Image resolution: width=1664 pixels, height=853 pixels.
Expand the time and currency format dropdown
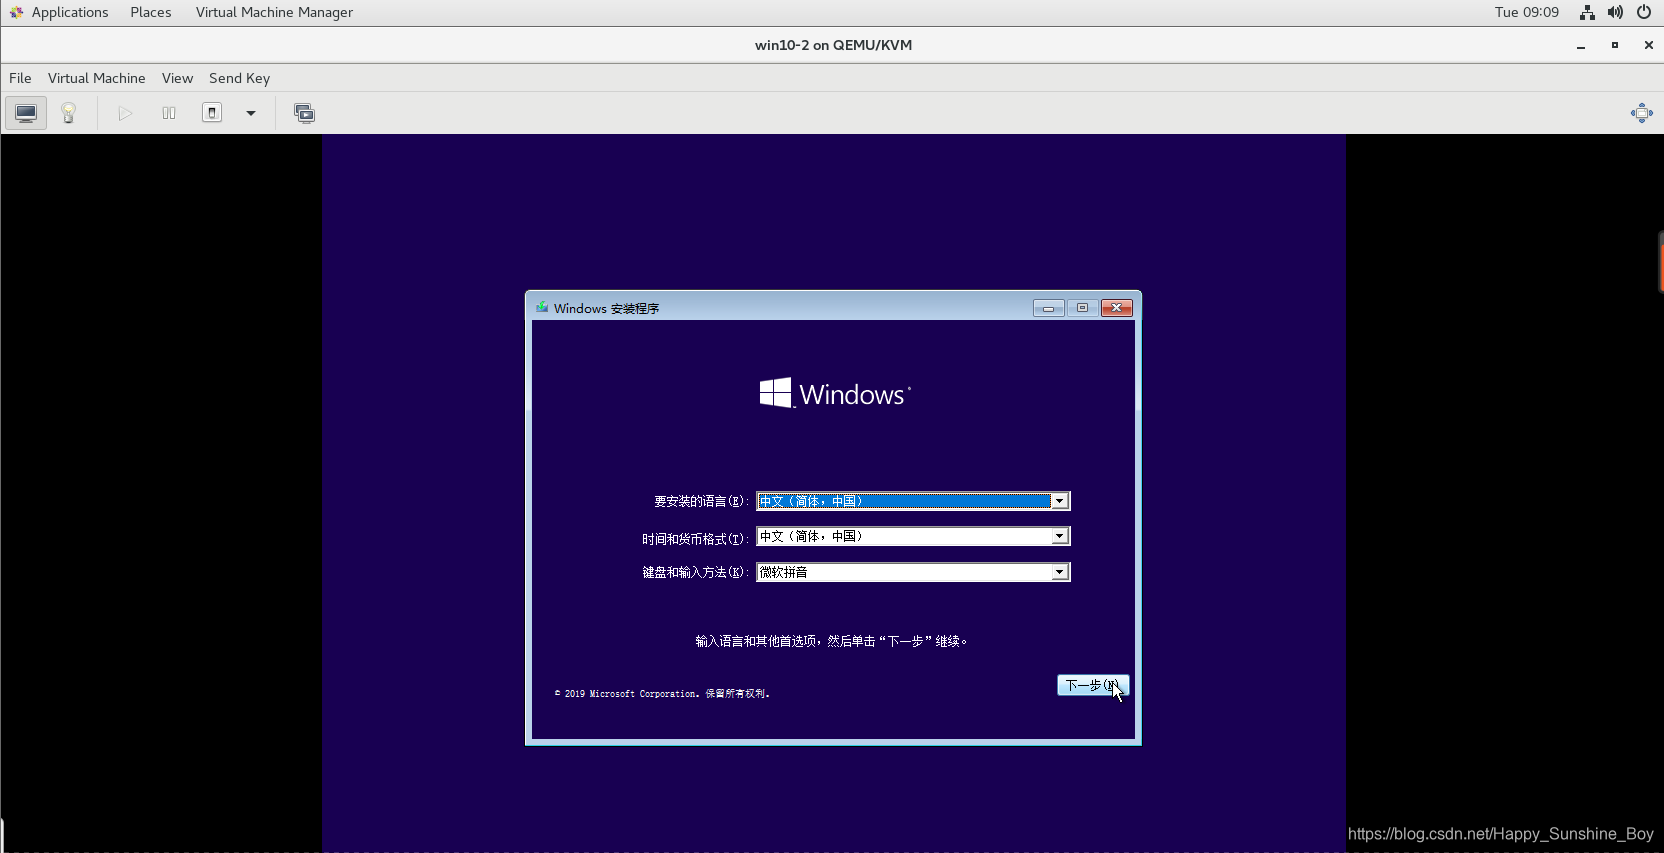[1059, 537]
